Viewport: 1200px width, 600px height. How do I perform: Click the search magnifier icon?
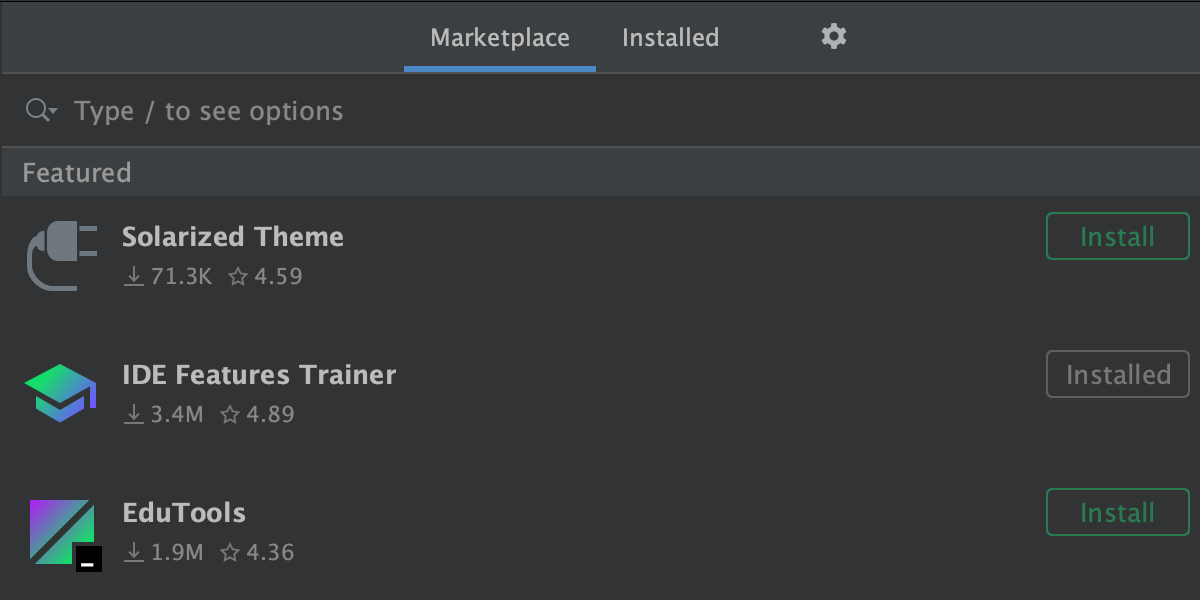point(38,111)
